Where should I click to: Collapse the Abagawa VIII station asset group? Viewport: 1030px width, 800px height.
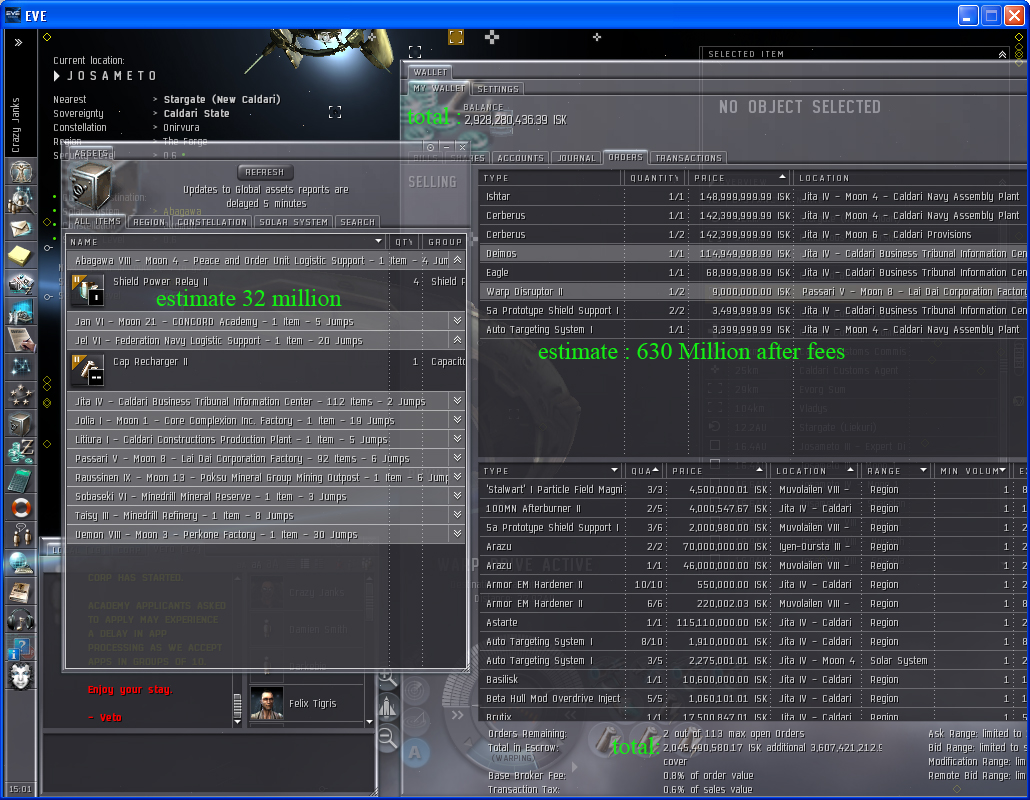coord(457,260)
